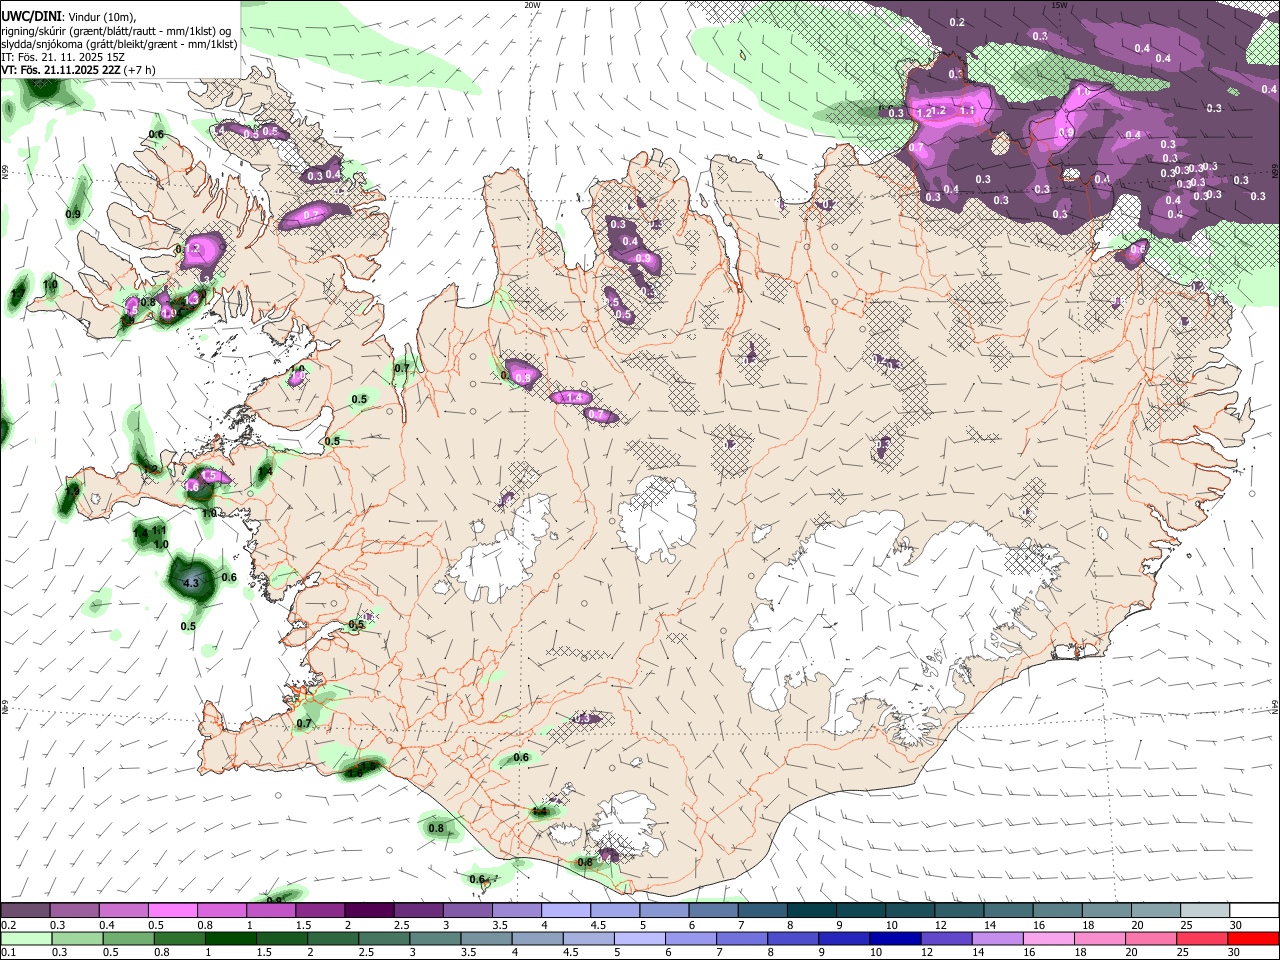Click the 6–7 swatch in top legend row
The height and width of the screenshot is (960, 1280).
713,911
